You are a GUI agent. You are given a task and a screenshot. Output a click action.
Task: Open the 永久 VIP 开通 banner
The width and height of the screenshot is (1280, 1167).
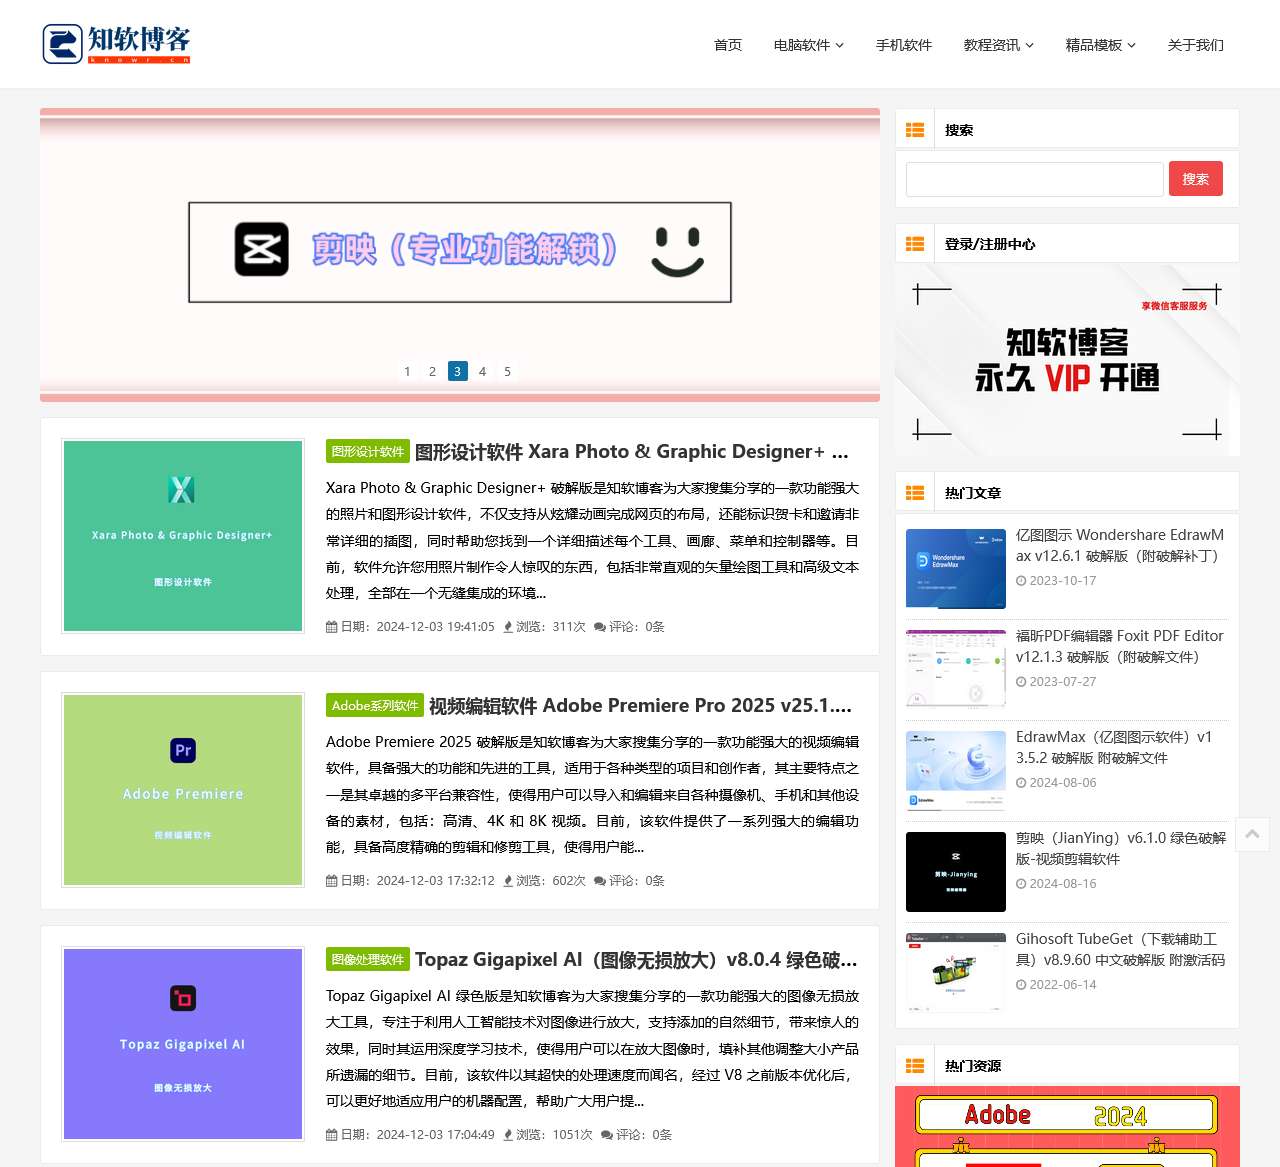coord(1067,360)
